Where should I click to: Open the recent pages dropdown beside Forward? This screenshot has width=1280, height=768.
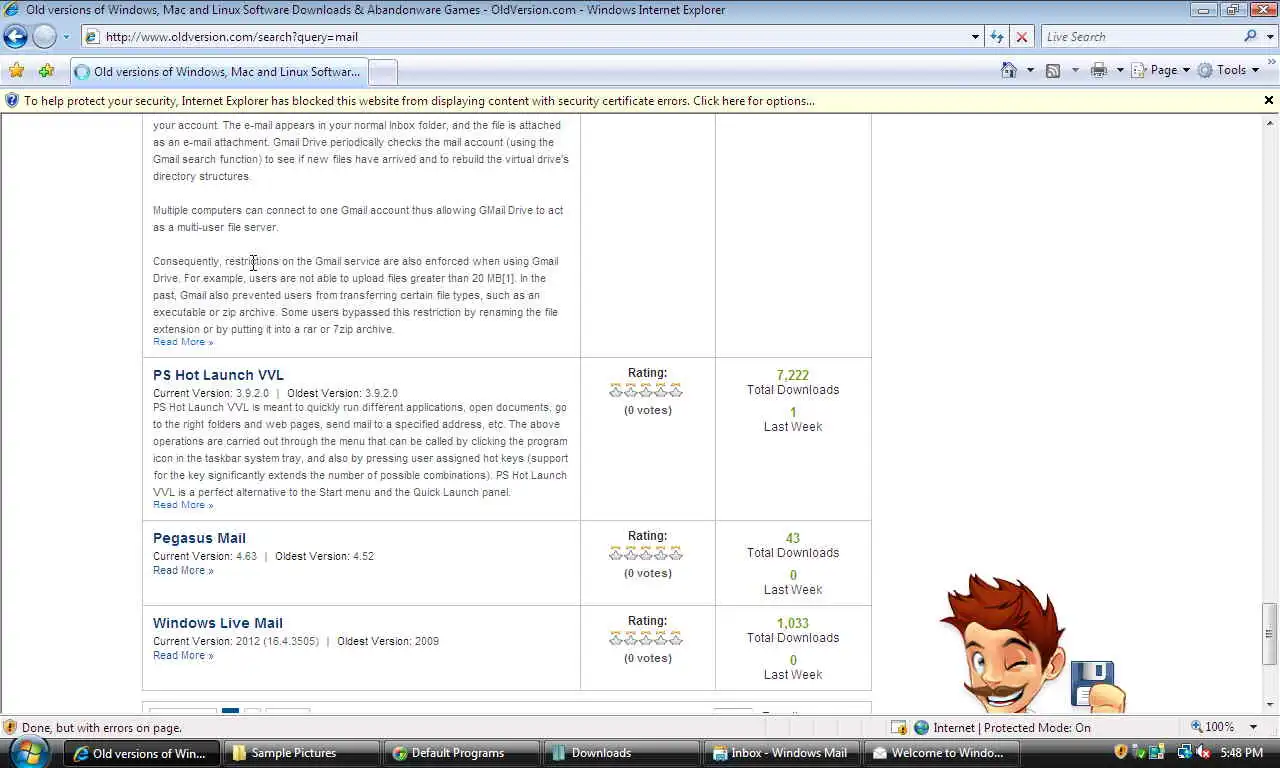[66, 37]
